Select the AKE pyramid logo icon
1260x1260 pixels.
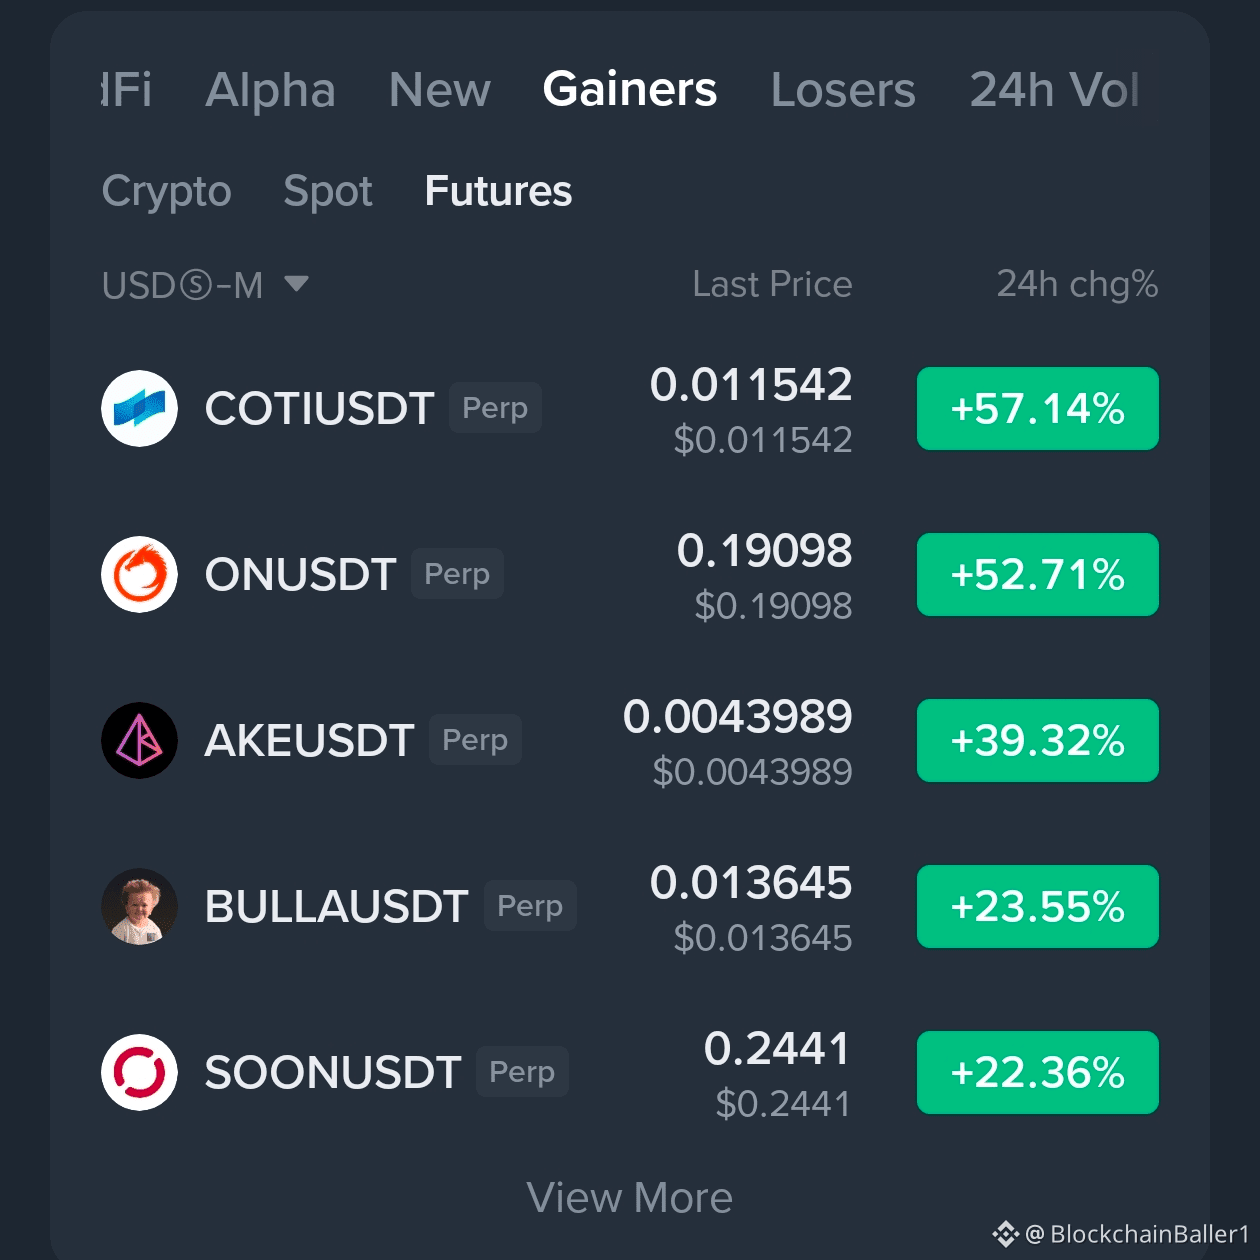click(x=139, y=740)
